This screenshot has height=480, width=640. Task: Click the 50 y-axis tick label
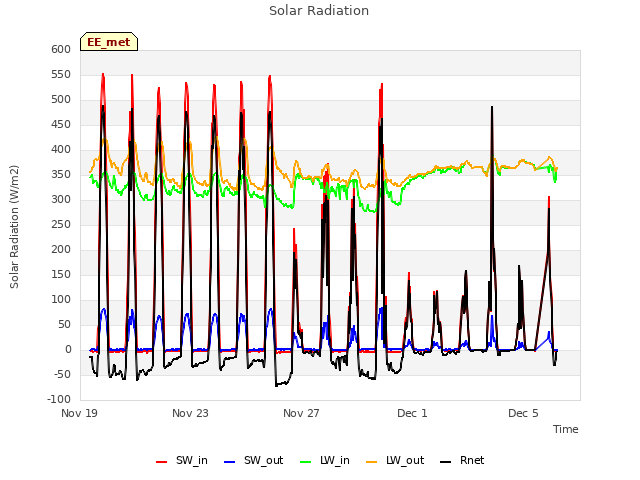64,324
